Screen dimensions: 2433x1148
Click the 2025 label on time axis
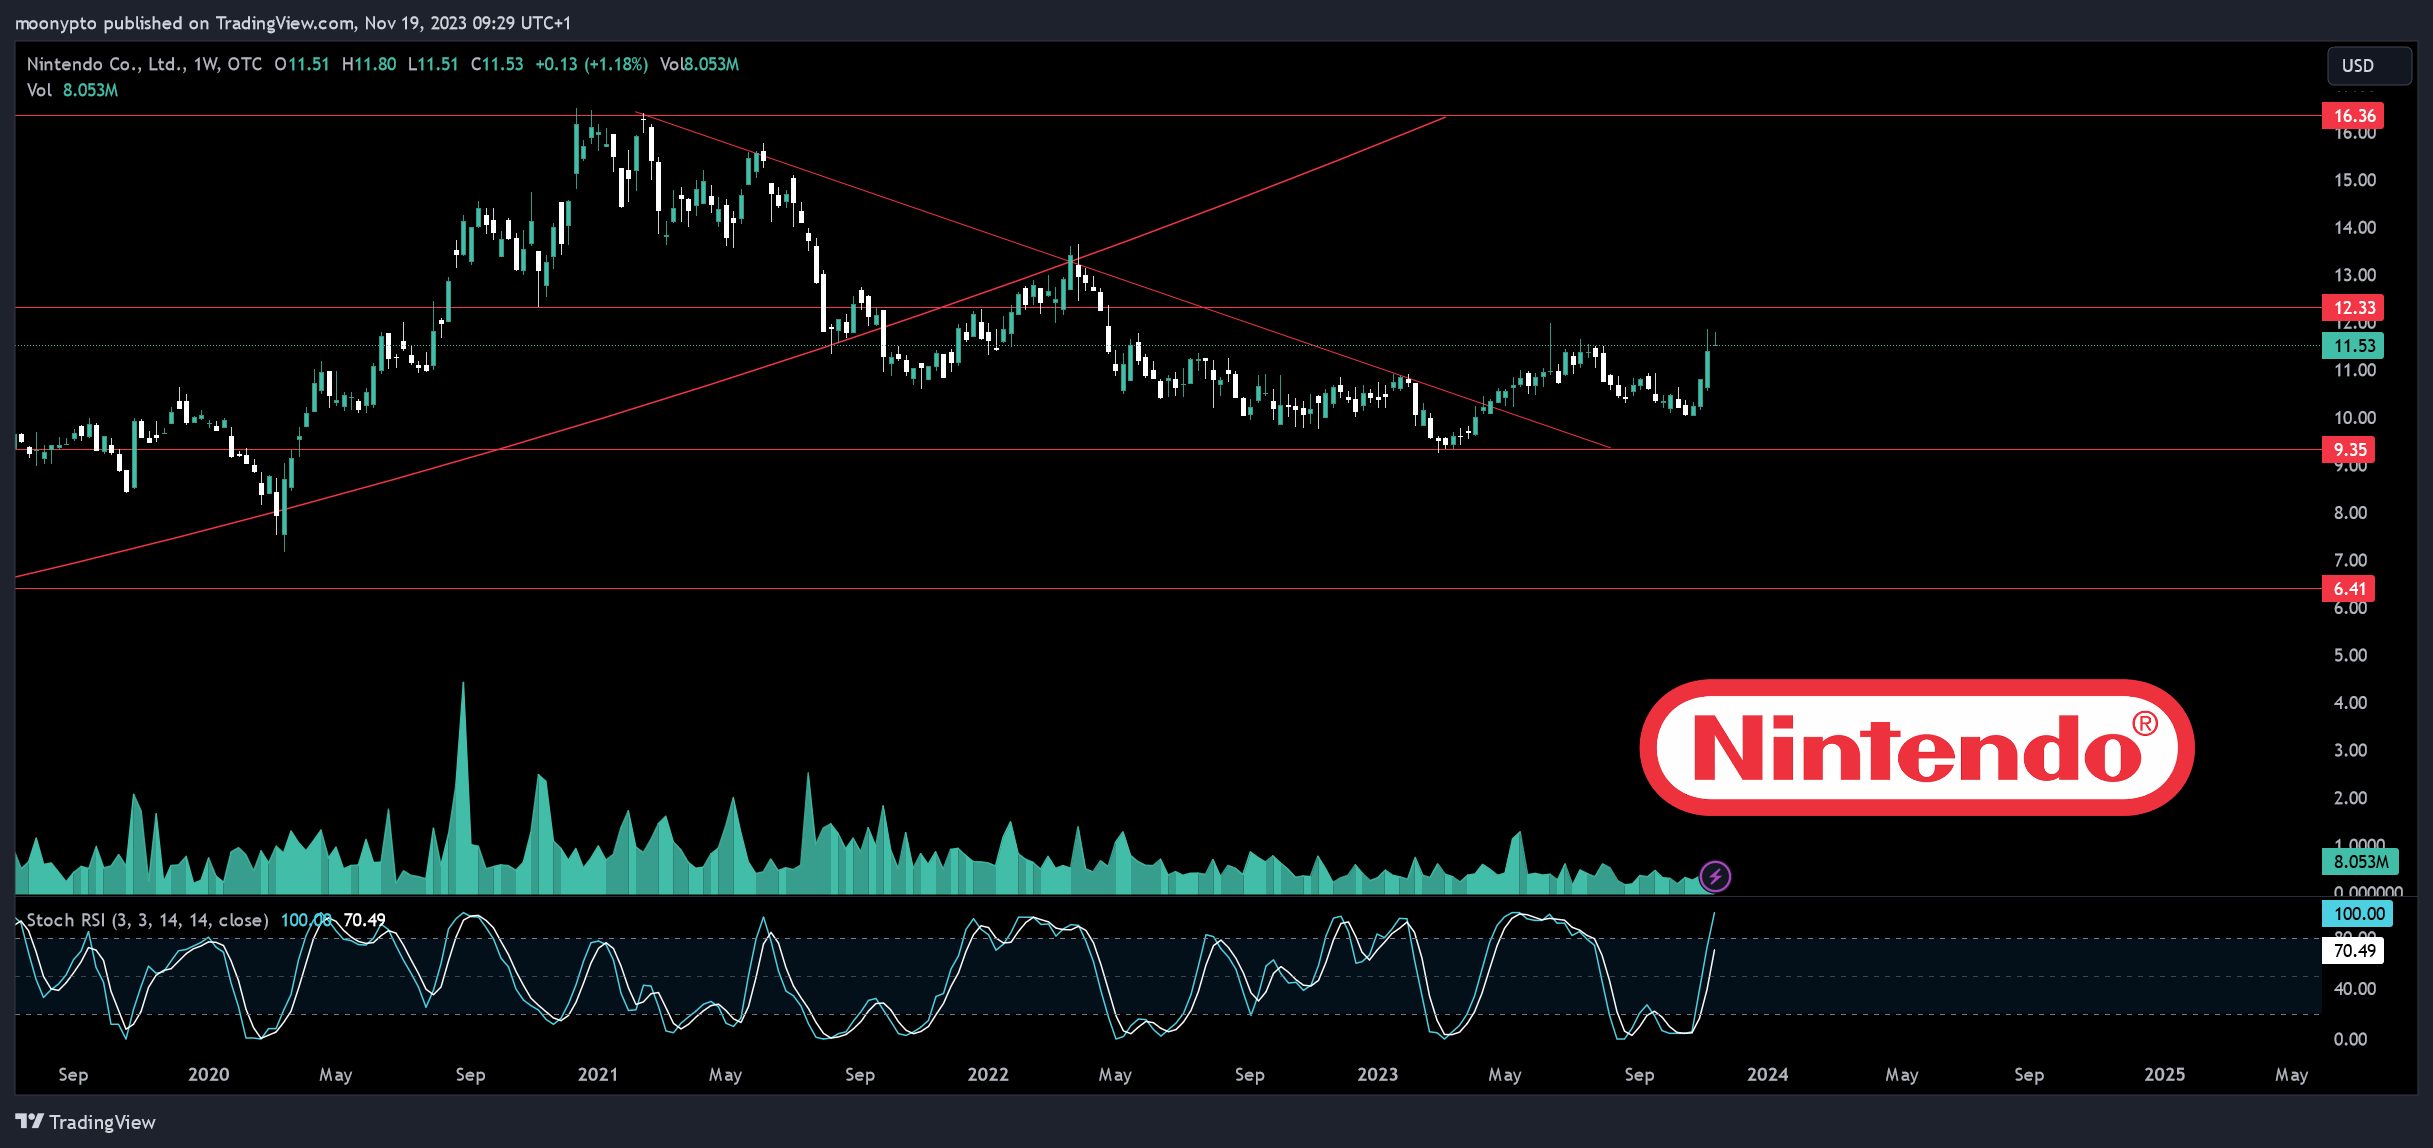pos(2165,1075)
